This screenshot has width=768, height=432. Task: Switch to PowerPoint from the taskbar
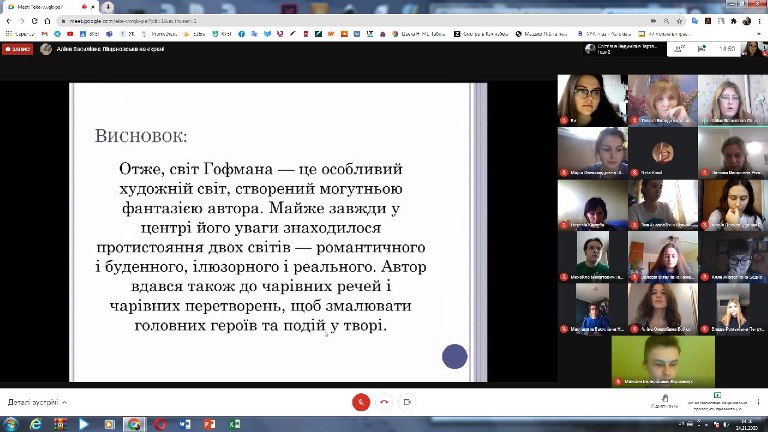(x=210, y=424)
